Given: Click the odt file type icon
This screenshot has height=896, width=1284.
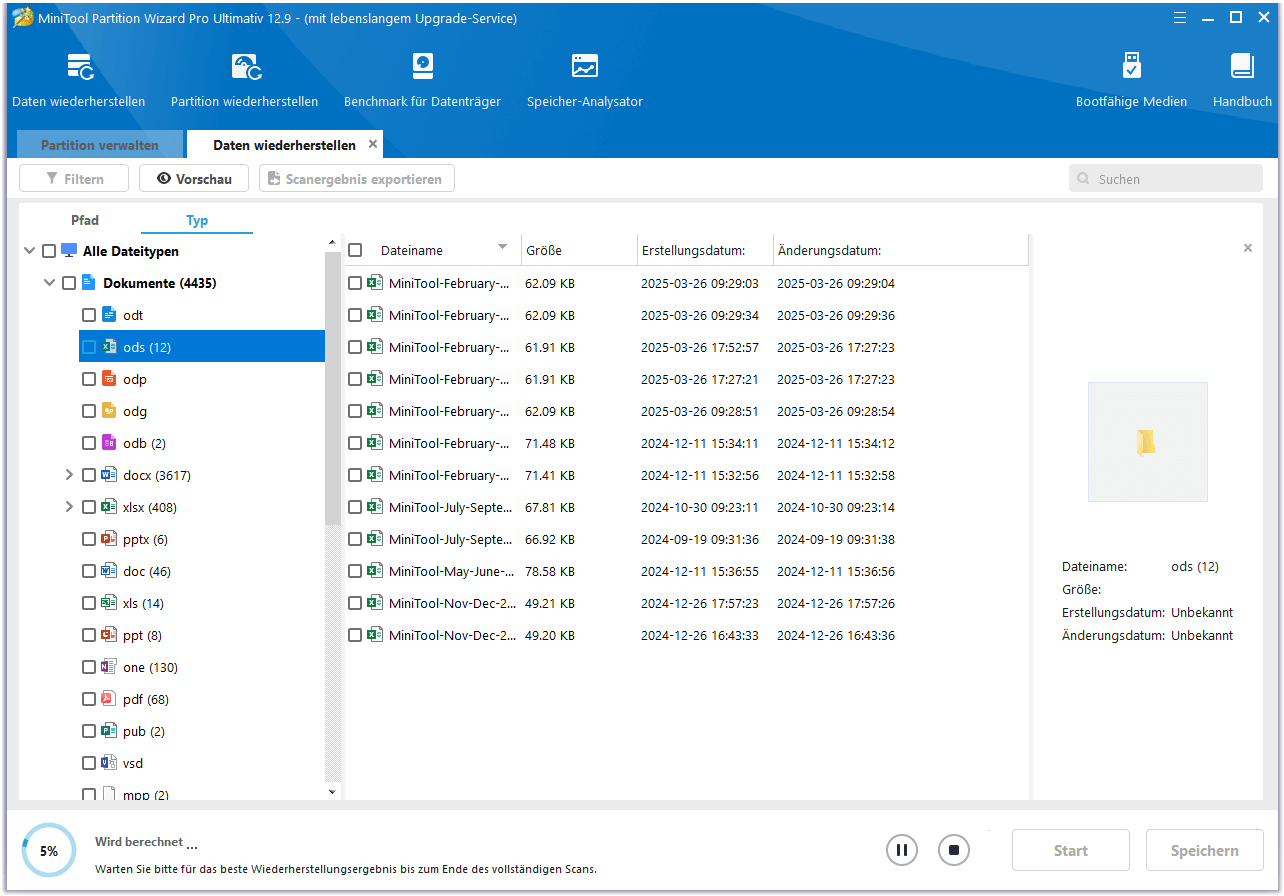Looking at the screenshot, I should pos(109,315).
